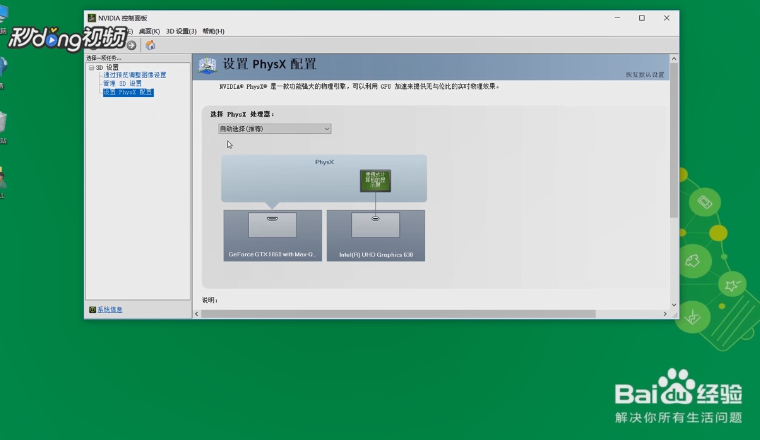Click the PhysX label in diagram
The height and width of the screenshot is (440, 760).
click(324, 162)
